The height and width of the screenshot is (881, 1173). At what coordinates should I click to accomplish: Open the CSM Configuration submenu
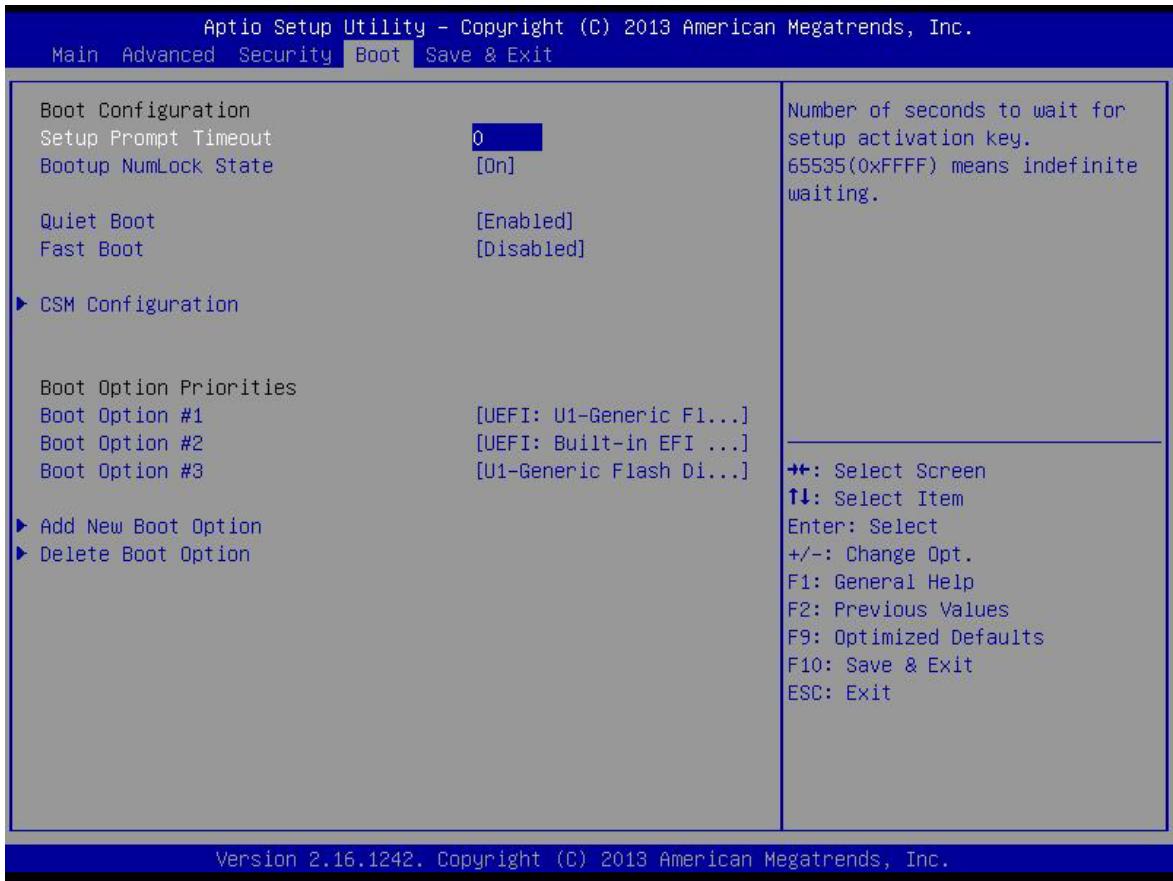tap(139, 304)
